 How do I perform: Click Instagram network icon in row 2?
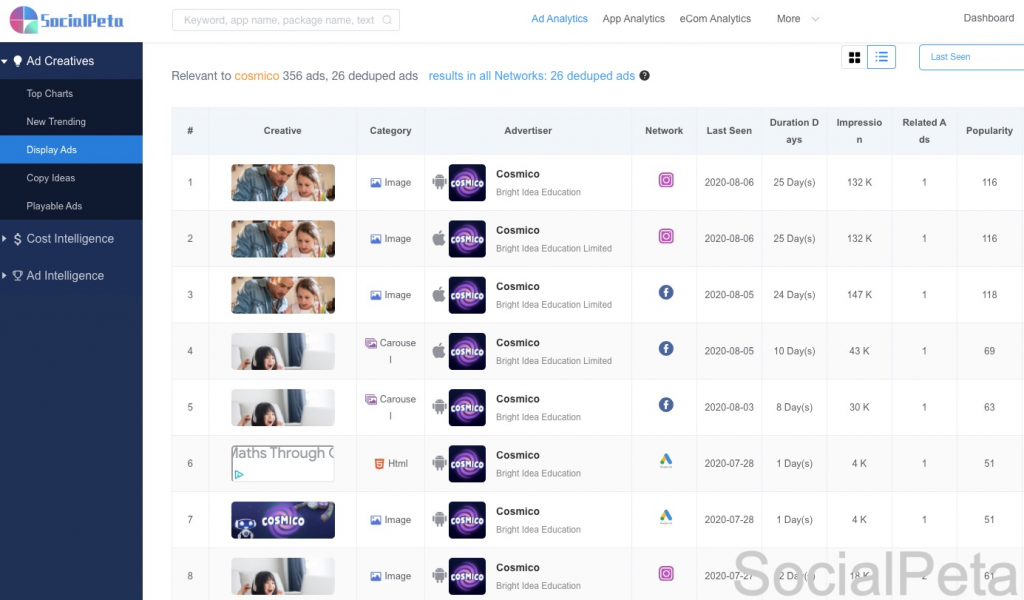665,236
